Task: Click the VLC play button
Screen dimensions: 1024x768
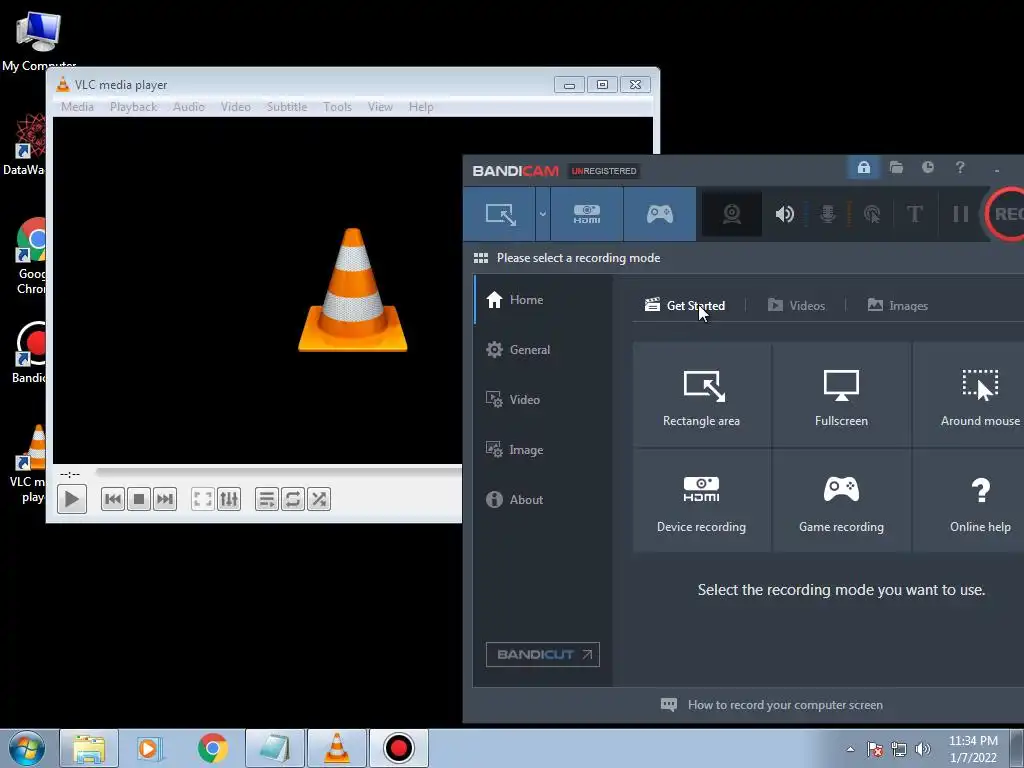Action: pyautogui.click(x=72, y=500)
